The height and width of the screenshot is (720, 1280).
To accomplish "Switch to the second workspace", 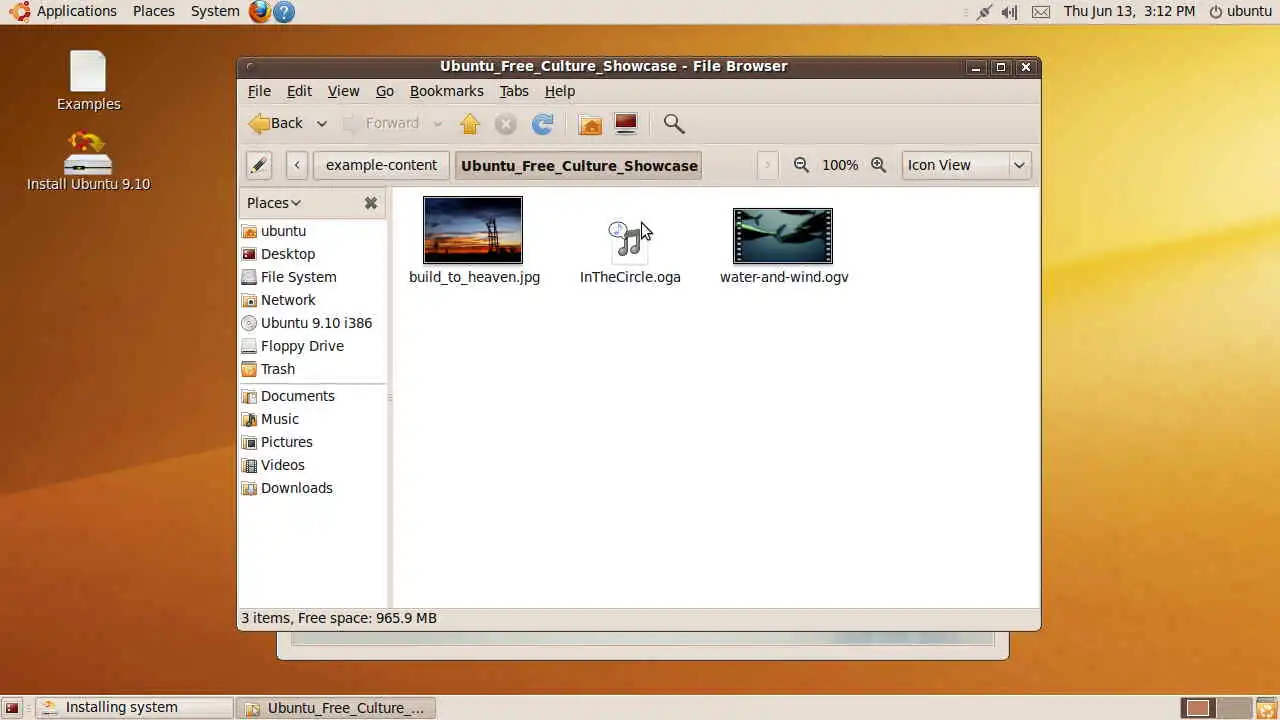I will click(1234, 708).
